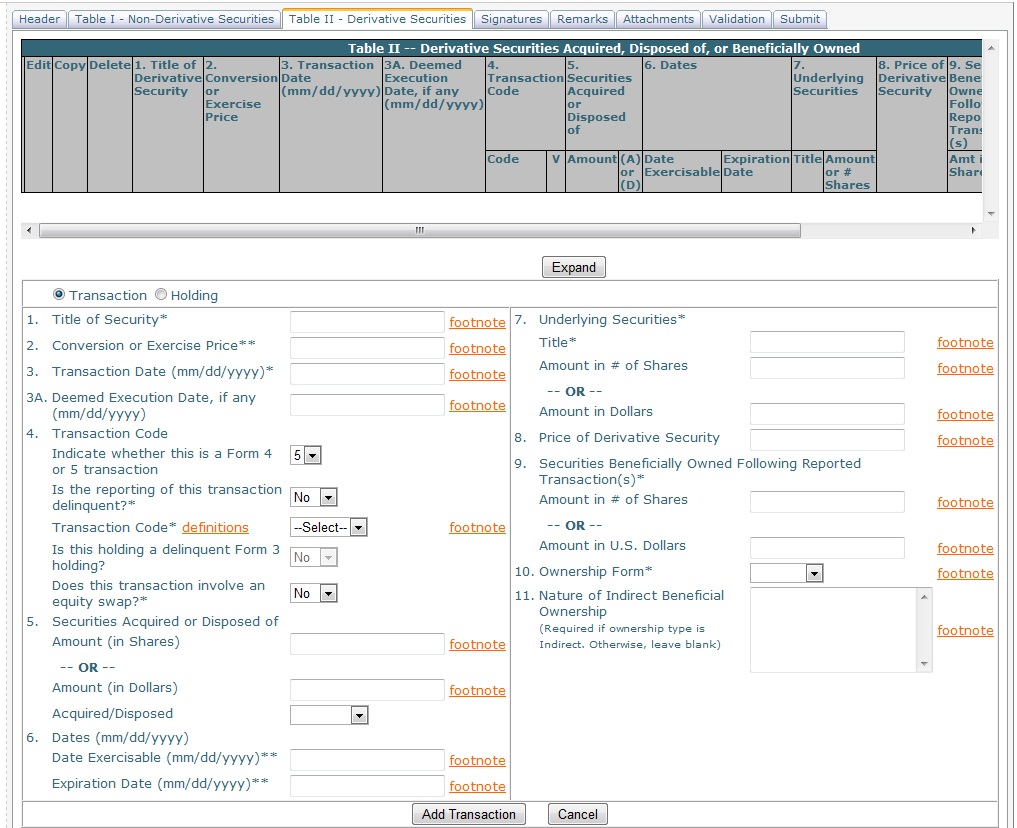Image resolution: width=1017 pixels, height=828 pixels.
Task: Open the Form 4 or 5 dropdown
Action: point(305,455)
